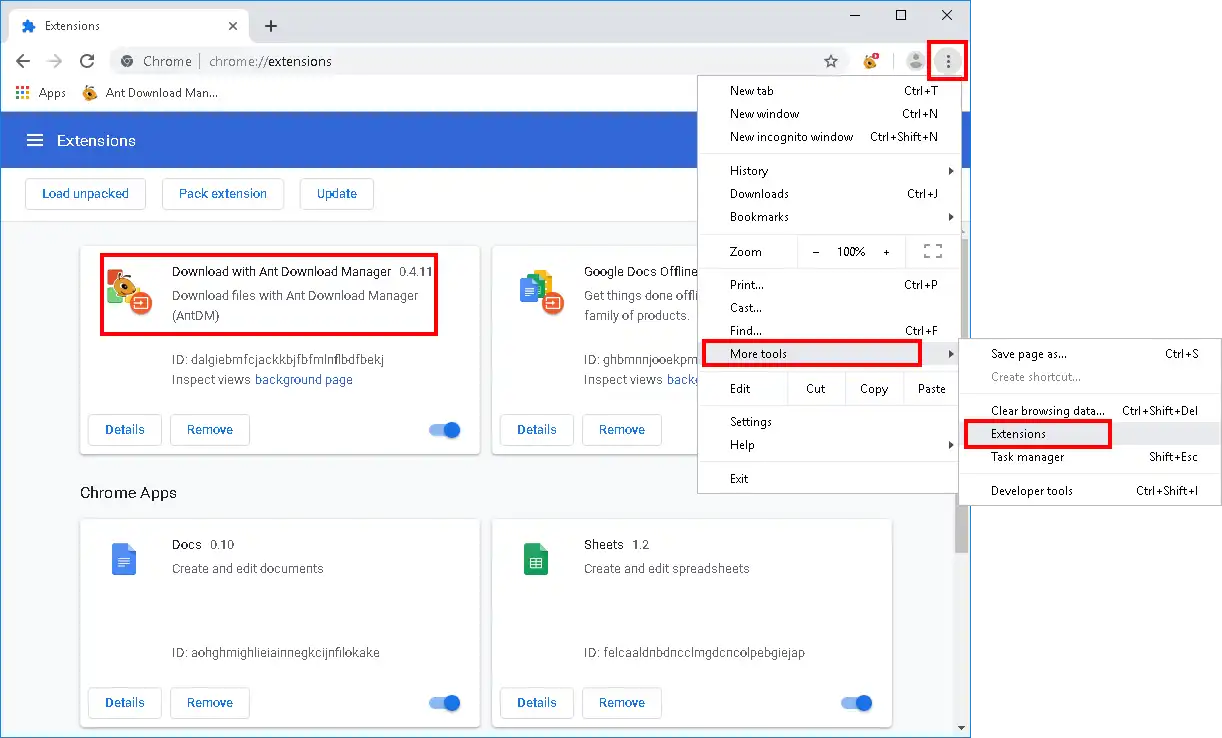Expand the Help submenu
The height and width of the screenshot is (738, 1222).
pos(829,445)
